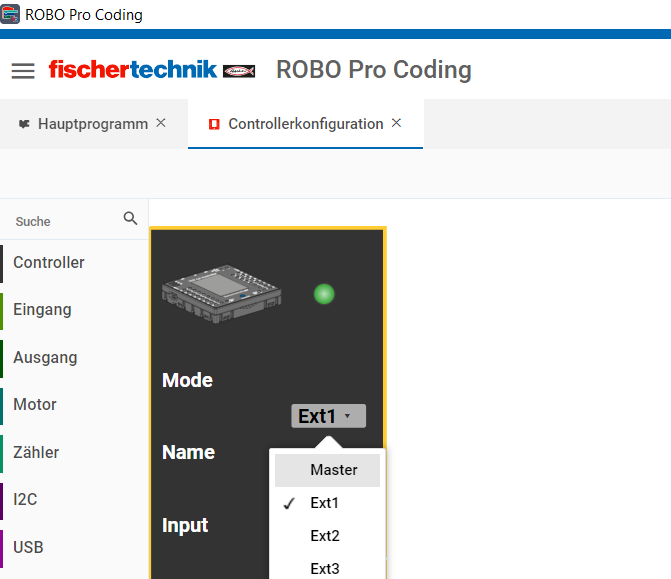Close the Controllerkonfiguration tab
Viewport: 671px width, 579px height.
[x=397, y=123]
